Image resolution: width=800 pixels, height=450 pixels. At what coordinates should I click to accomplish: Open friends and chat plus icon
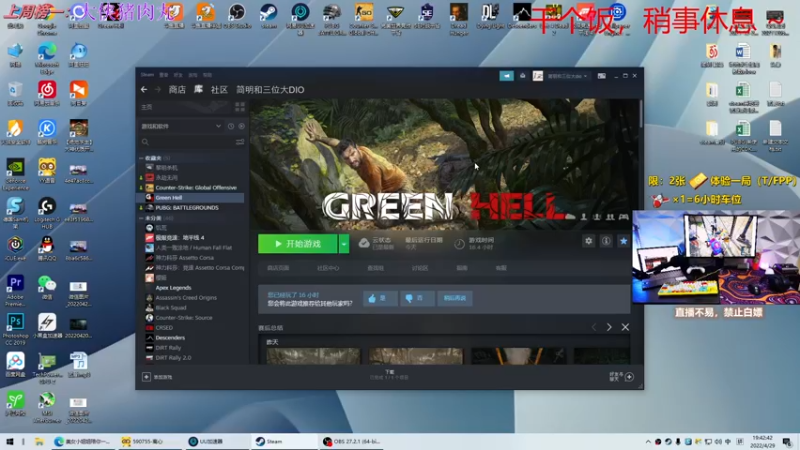point(629,377)
